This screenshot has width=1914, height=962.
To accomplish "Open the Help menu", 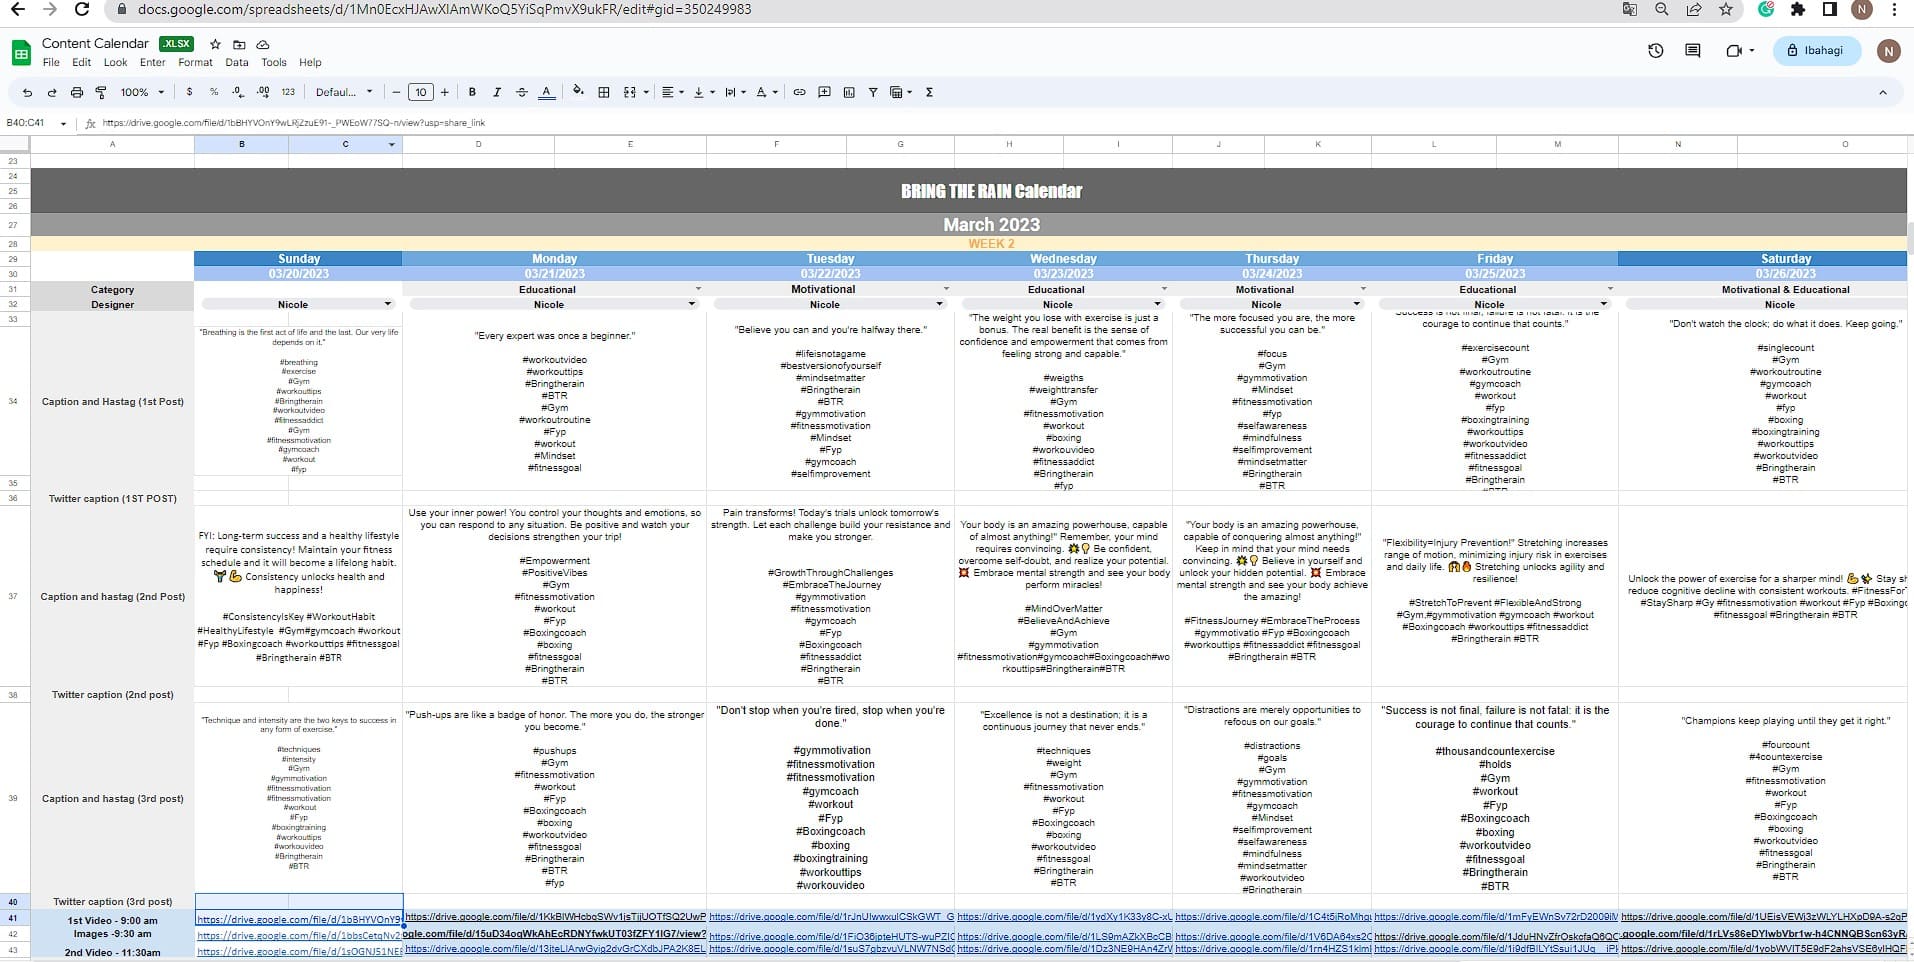I will point(311,62).
